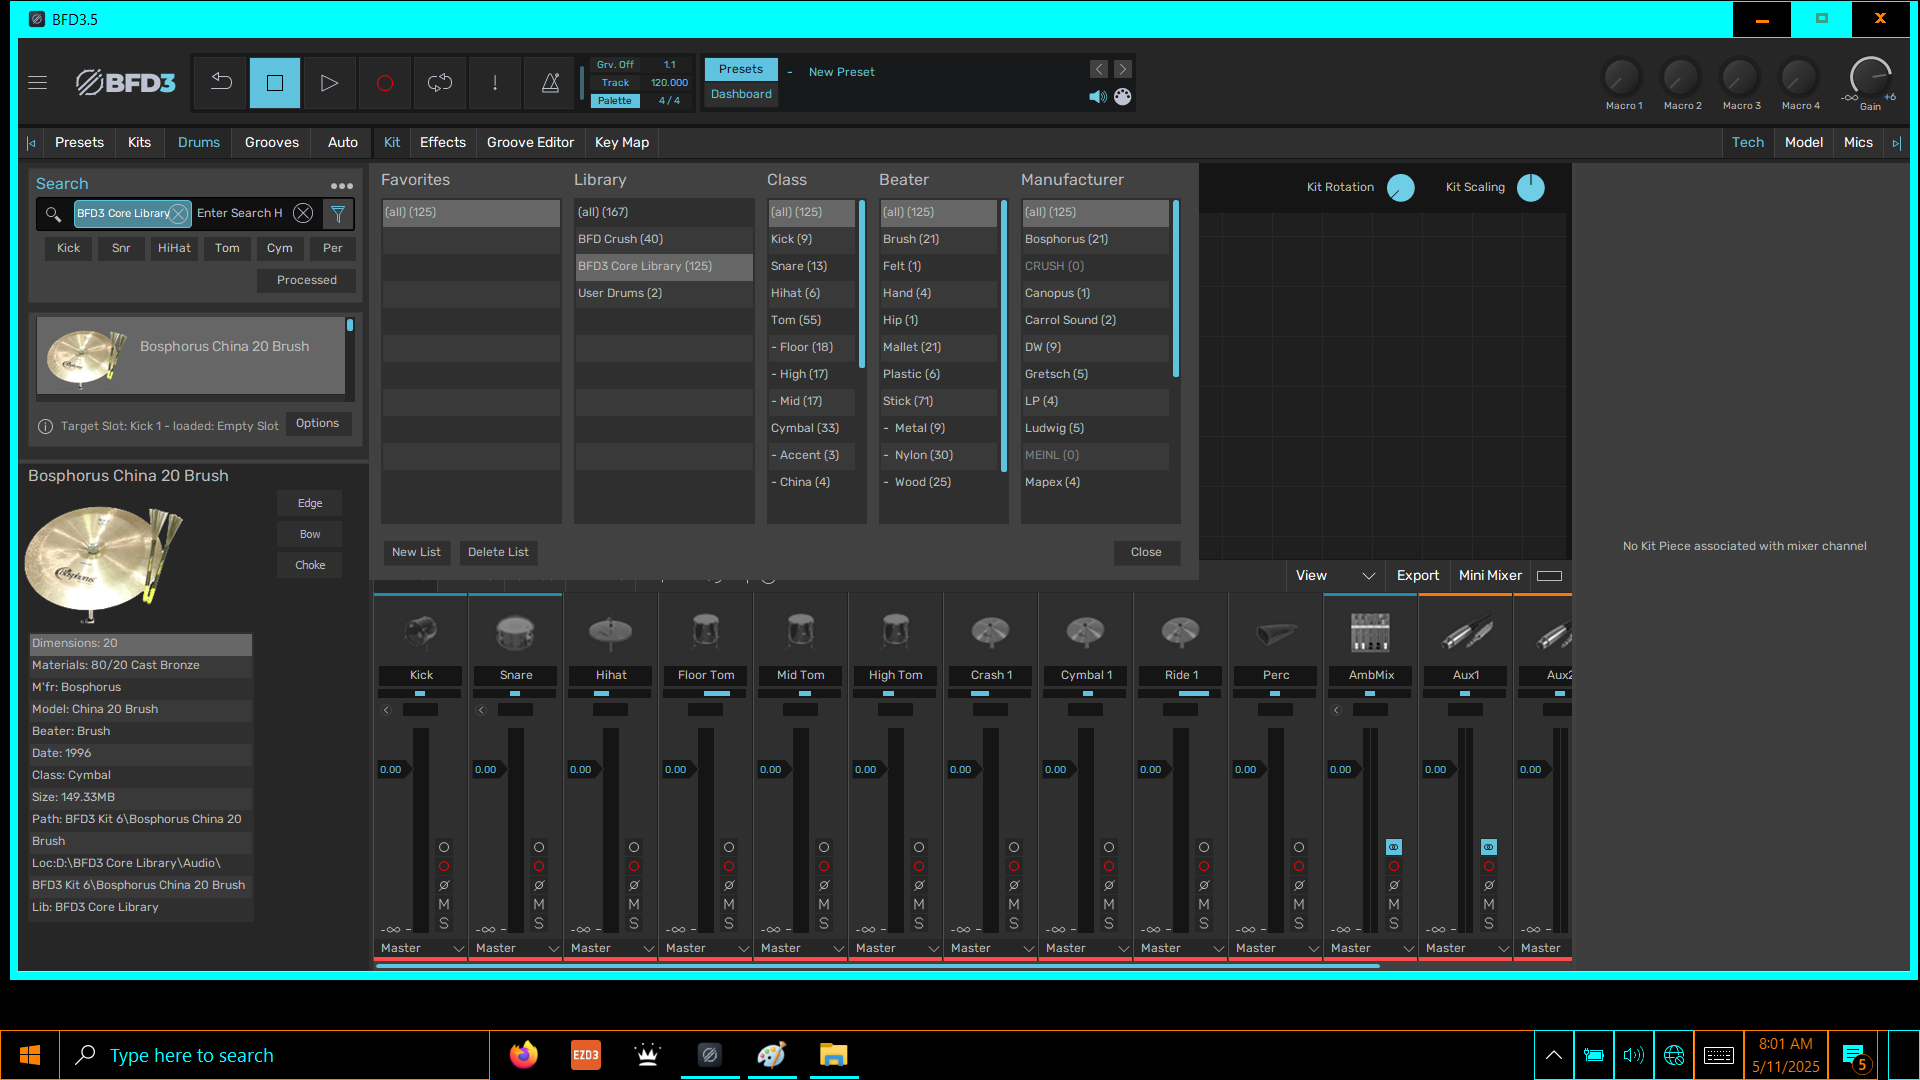Open the Options button for target slot
Screen dimensions: 1920x1080
pyautogui.click(x=318, y=424)
